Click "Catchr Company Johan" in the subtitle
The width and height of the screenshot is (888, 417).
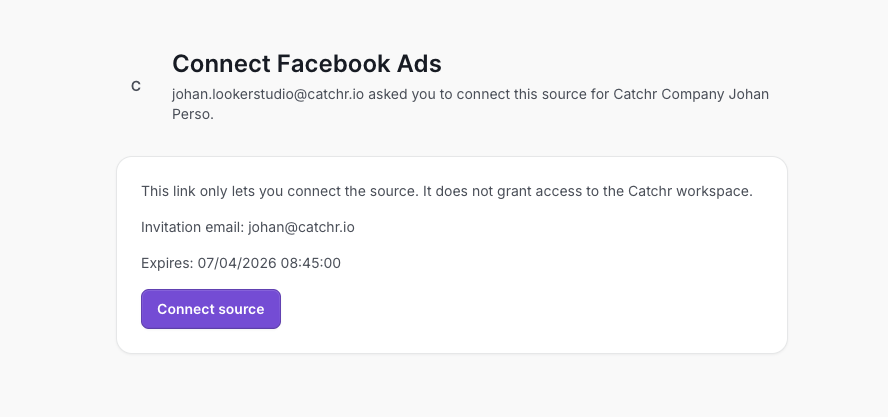point(697,93)
